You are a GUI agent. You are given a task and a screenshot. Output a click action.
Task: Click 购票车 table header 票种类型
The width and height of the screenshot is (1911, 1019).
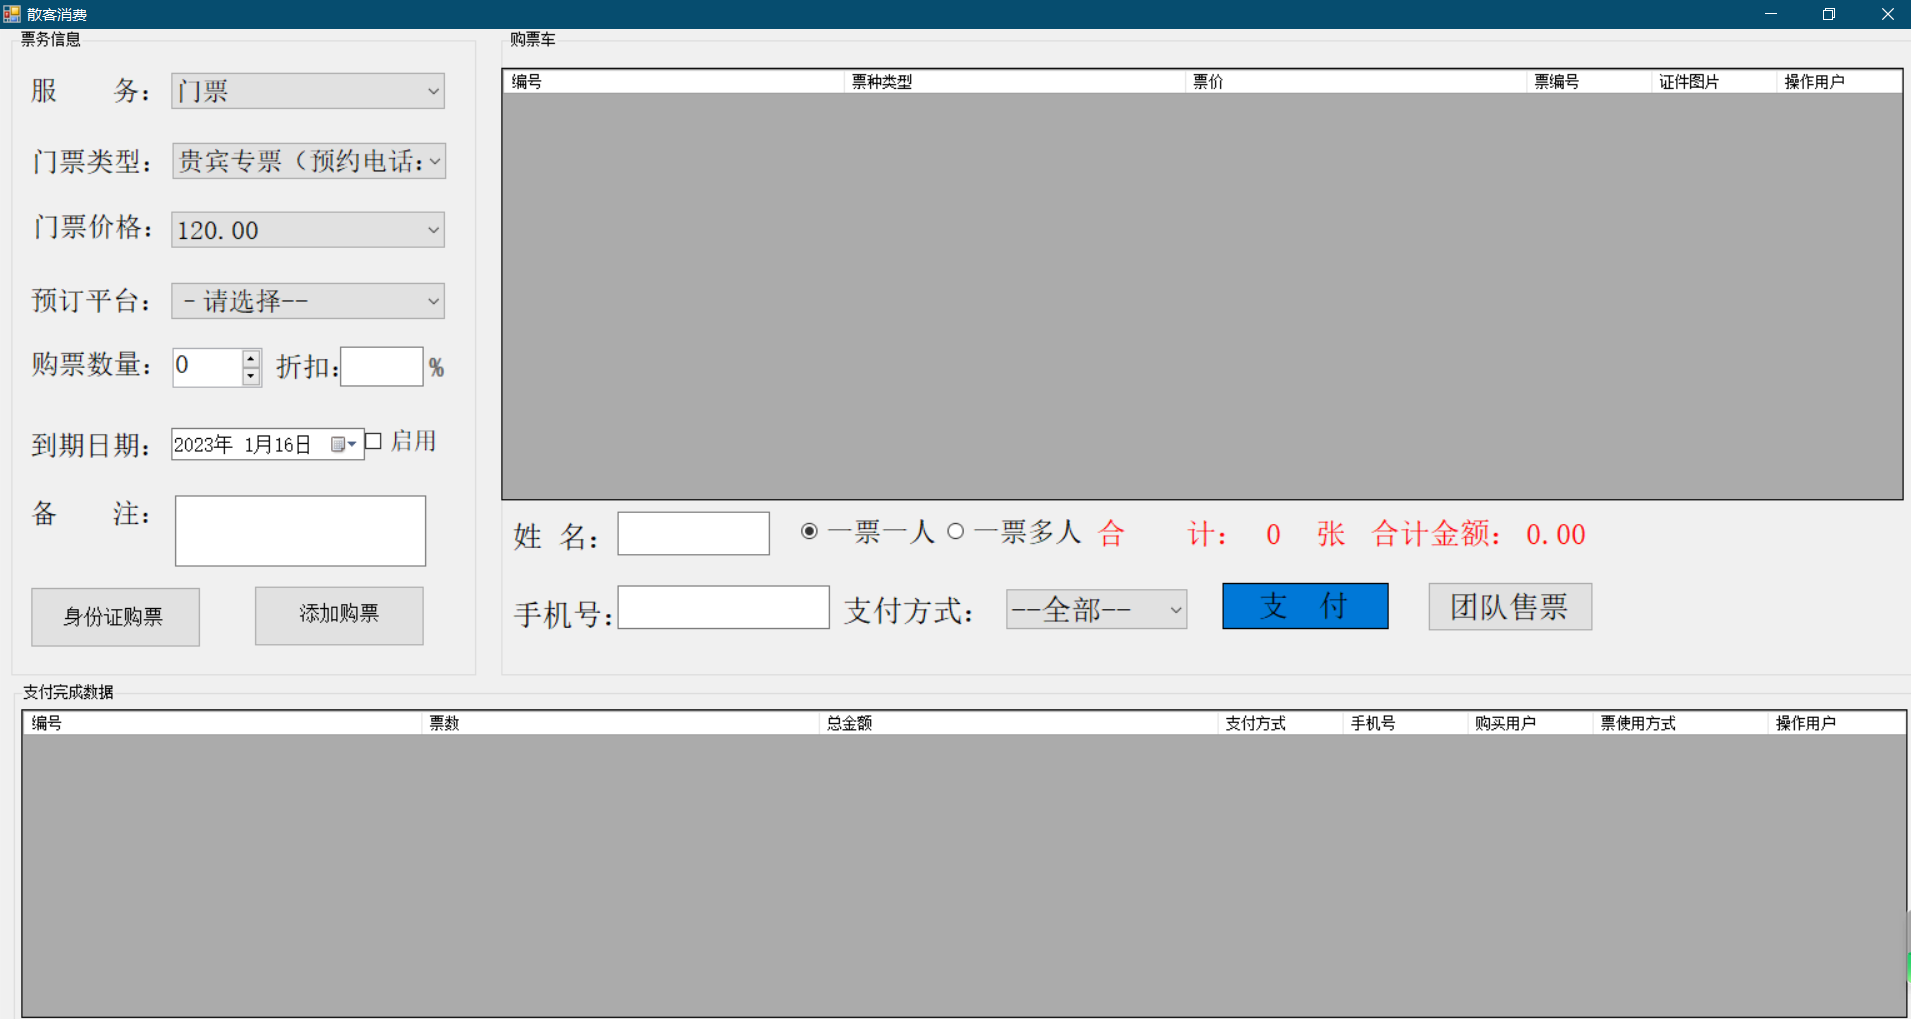pos(1015,82)
